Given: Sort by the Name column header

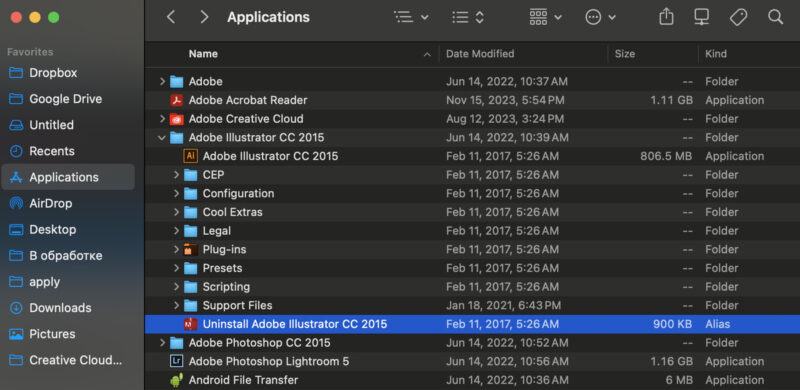Looking at the screenshot, I should coord(203,54).
